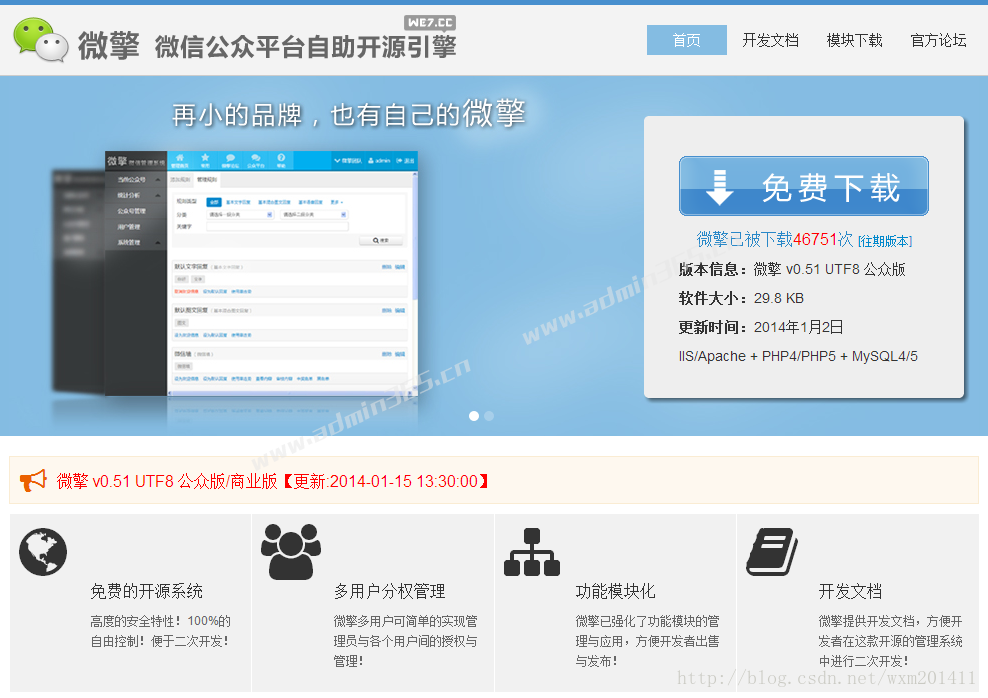Open the 开发文档 navigation menu item
Screen dimensions: 988x698
(770, 40)
